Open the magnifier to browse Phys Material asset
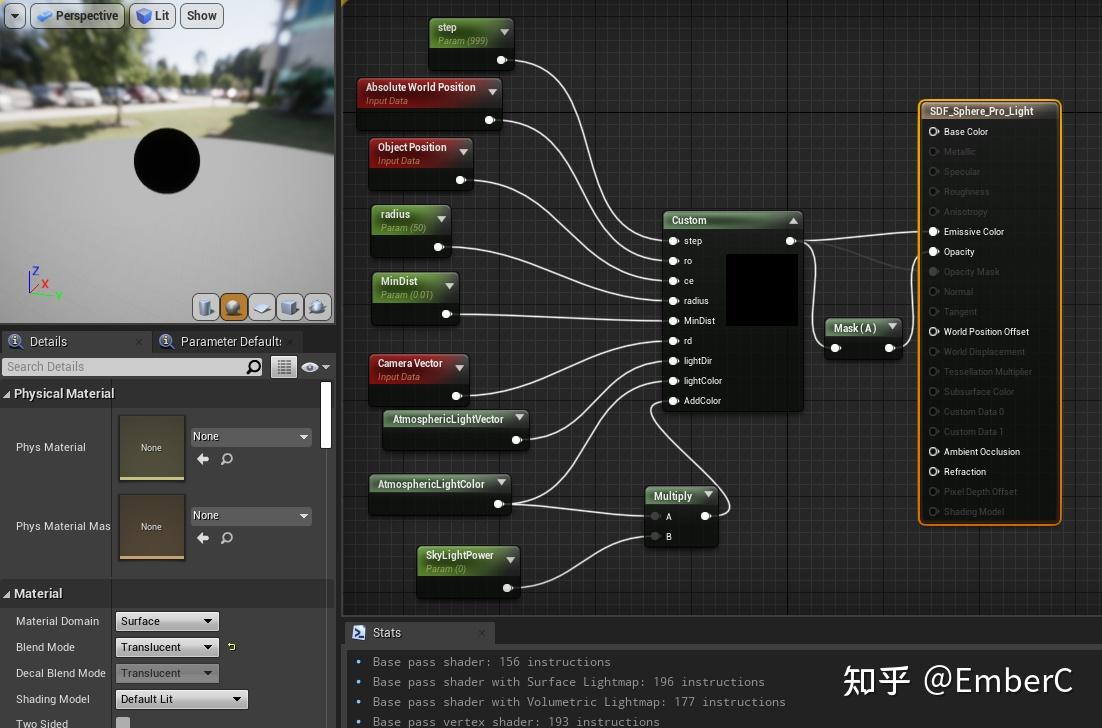 pos(225,458)
